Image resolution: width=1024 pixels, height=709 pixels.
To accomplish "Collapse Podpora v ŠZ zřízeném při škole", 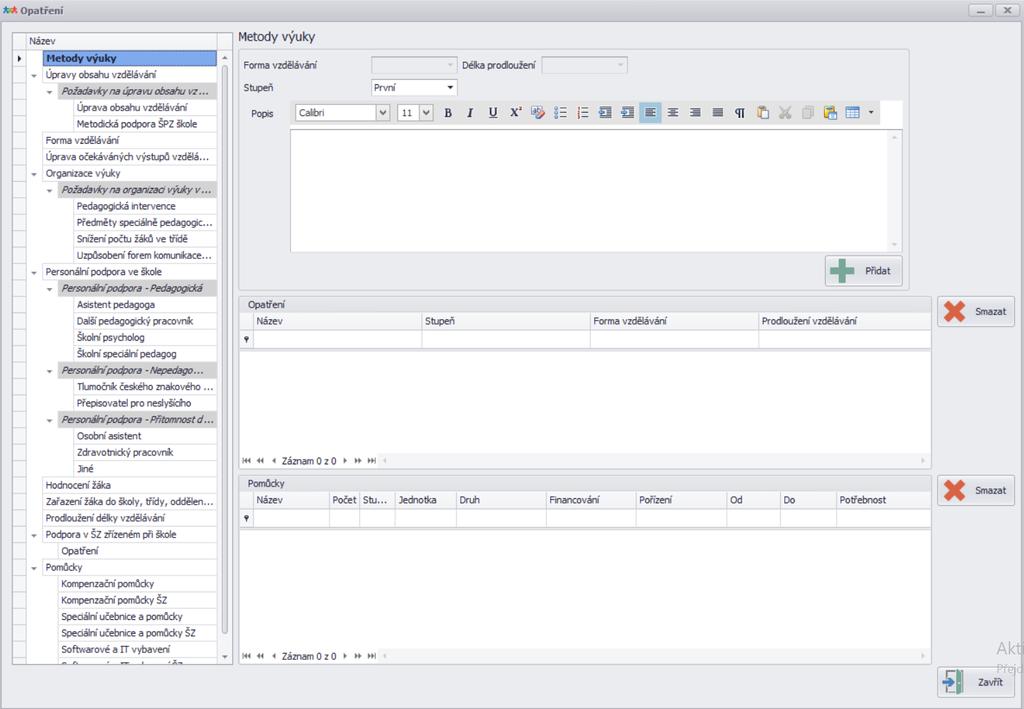I will point(34,535).
